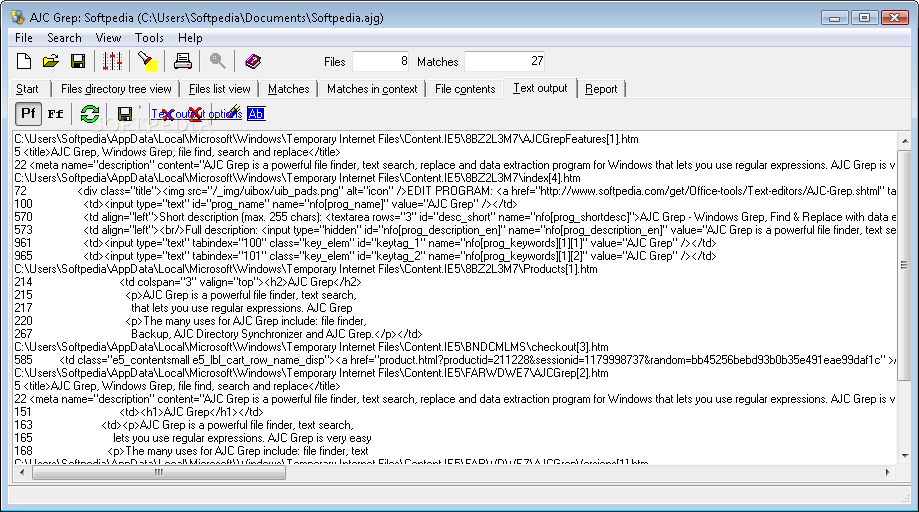Open the Tools menu
The height and width of the screenshot is (512, 919).
tap(149, 38)
